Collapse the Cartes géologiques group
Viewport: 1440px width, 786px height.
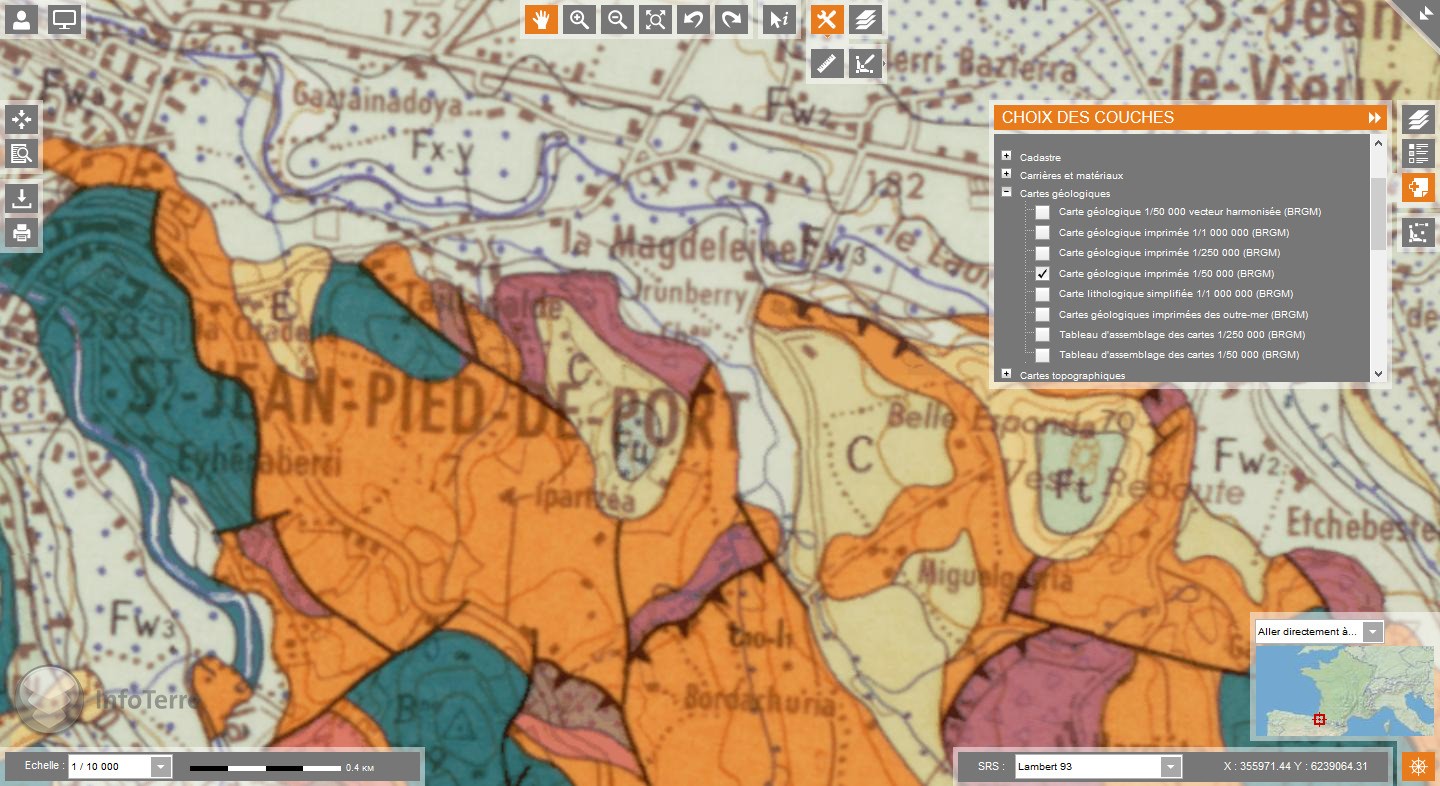[x=1006, y=192]
